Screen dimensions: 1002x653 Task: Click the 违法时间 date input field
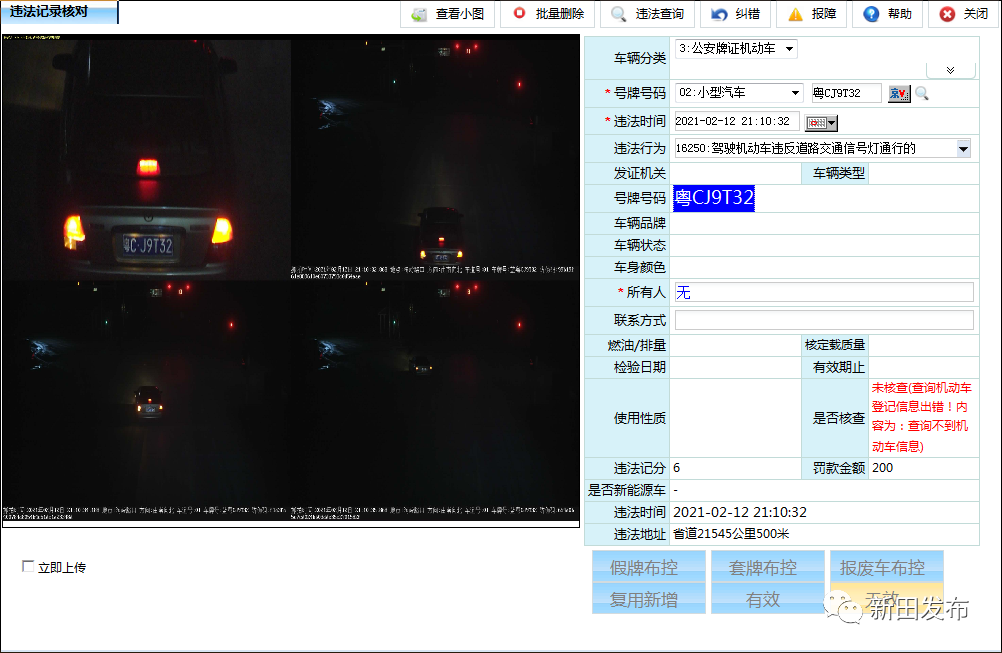point(737,121)
